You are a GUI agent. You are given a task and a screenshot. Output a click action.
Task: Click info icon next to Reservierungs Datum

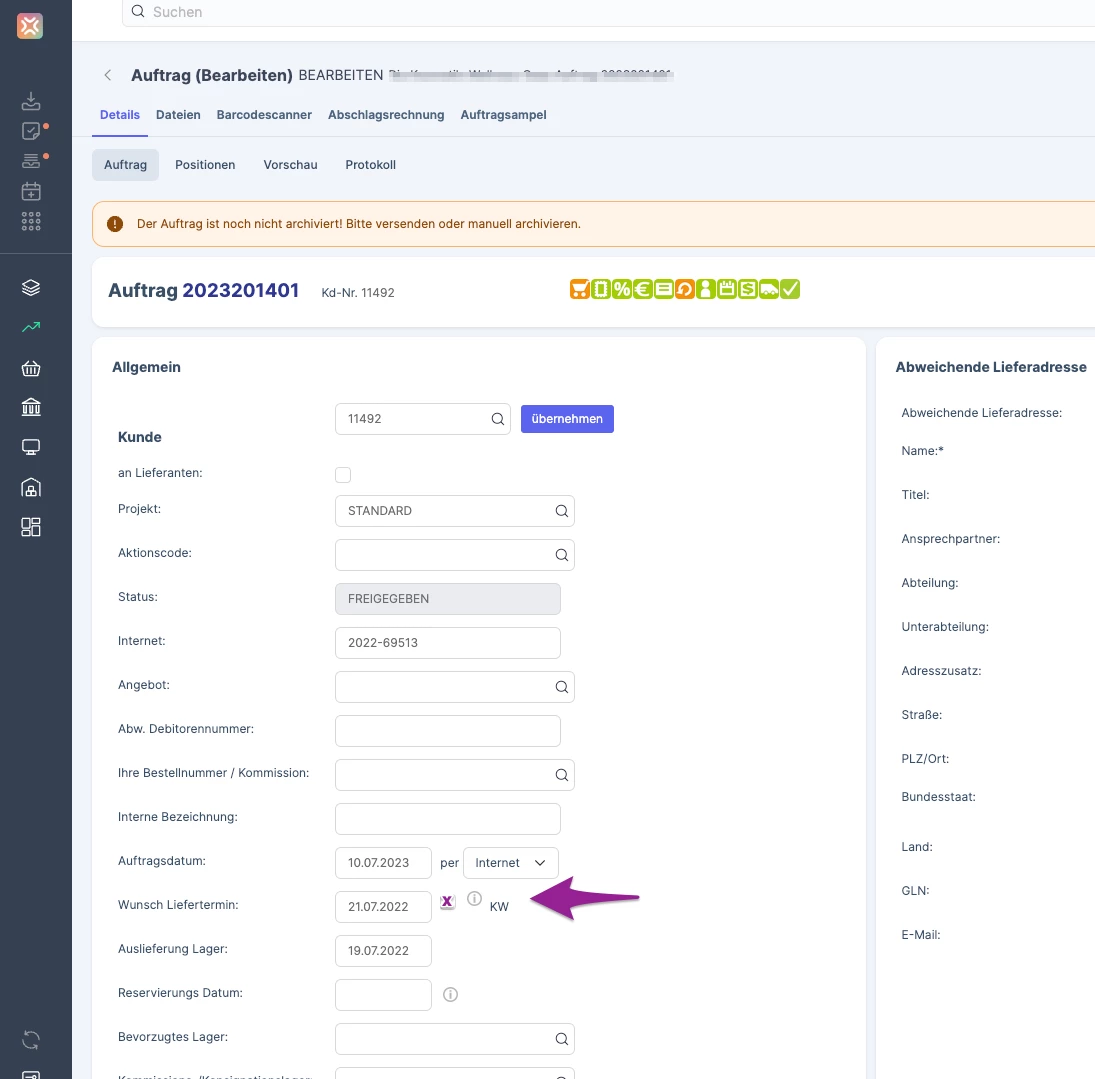[x=450, y=994]
